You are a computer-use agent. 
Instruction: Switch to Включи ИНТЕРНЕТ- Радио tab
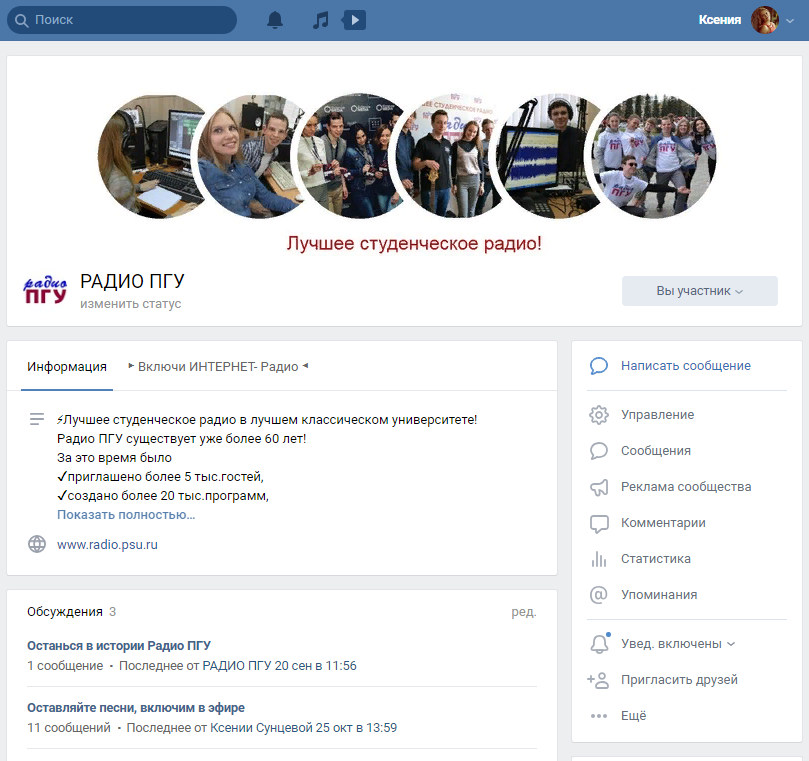(218, 367)
